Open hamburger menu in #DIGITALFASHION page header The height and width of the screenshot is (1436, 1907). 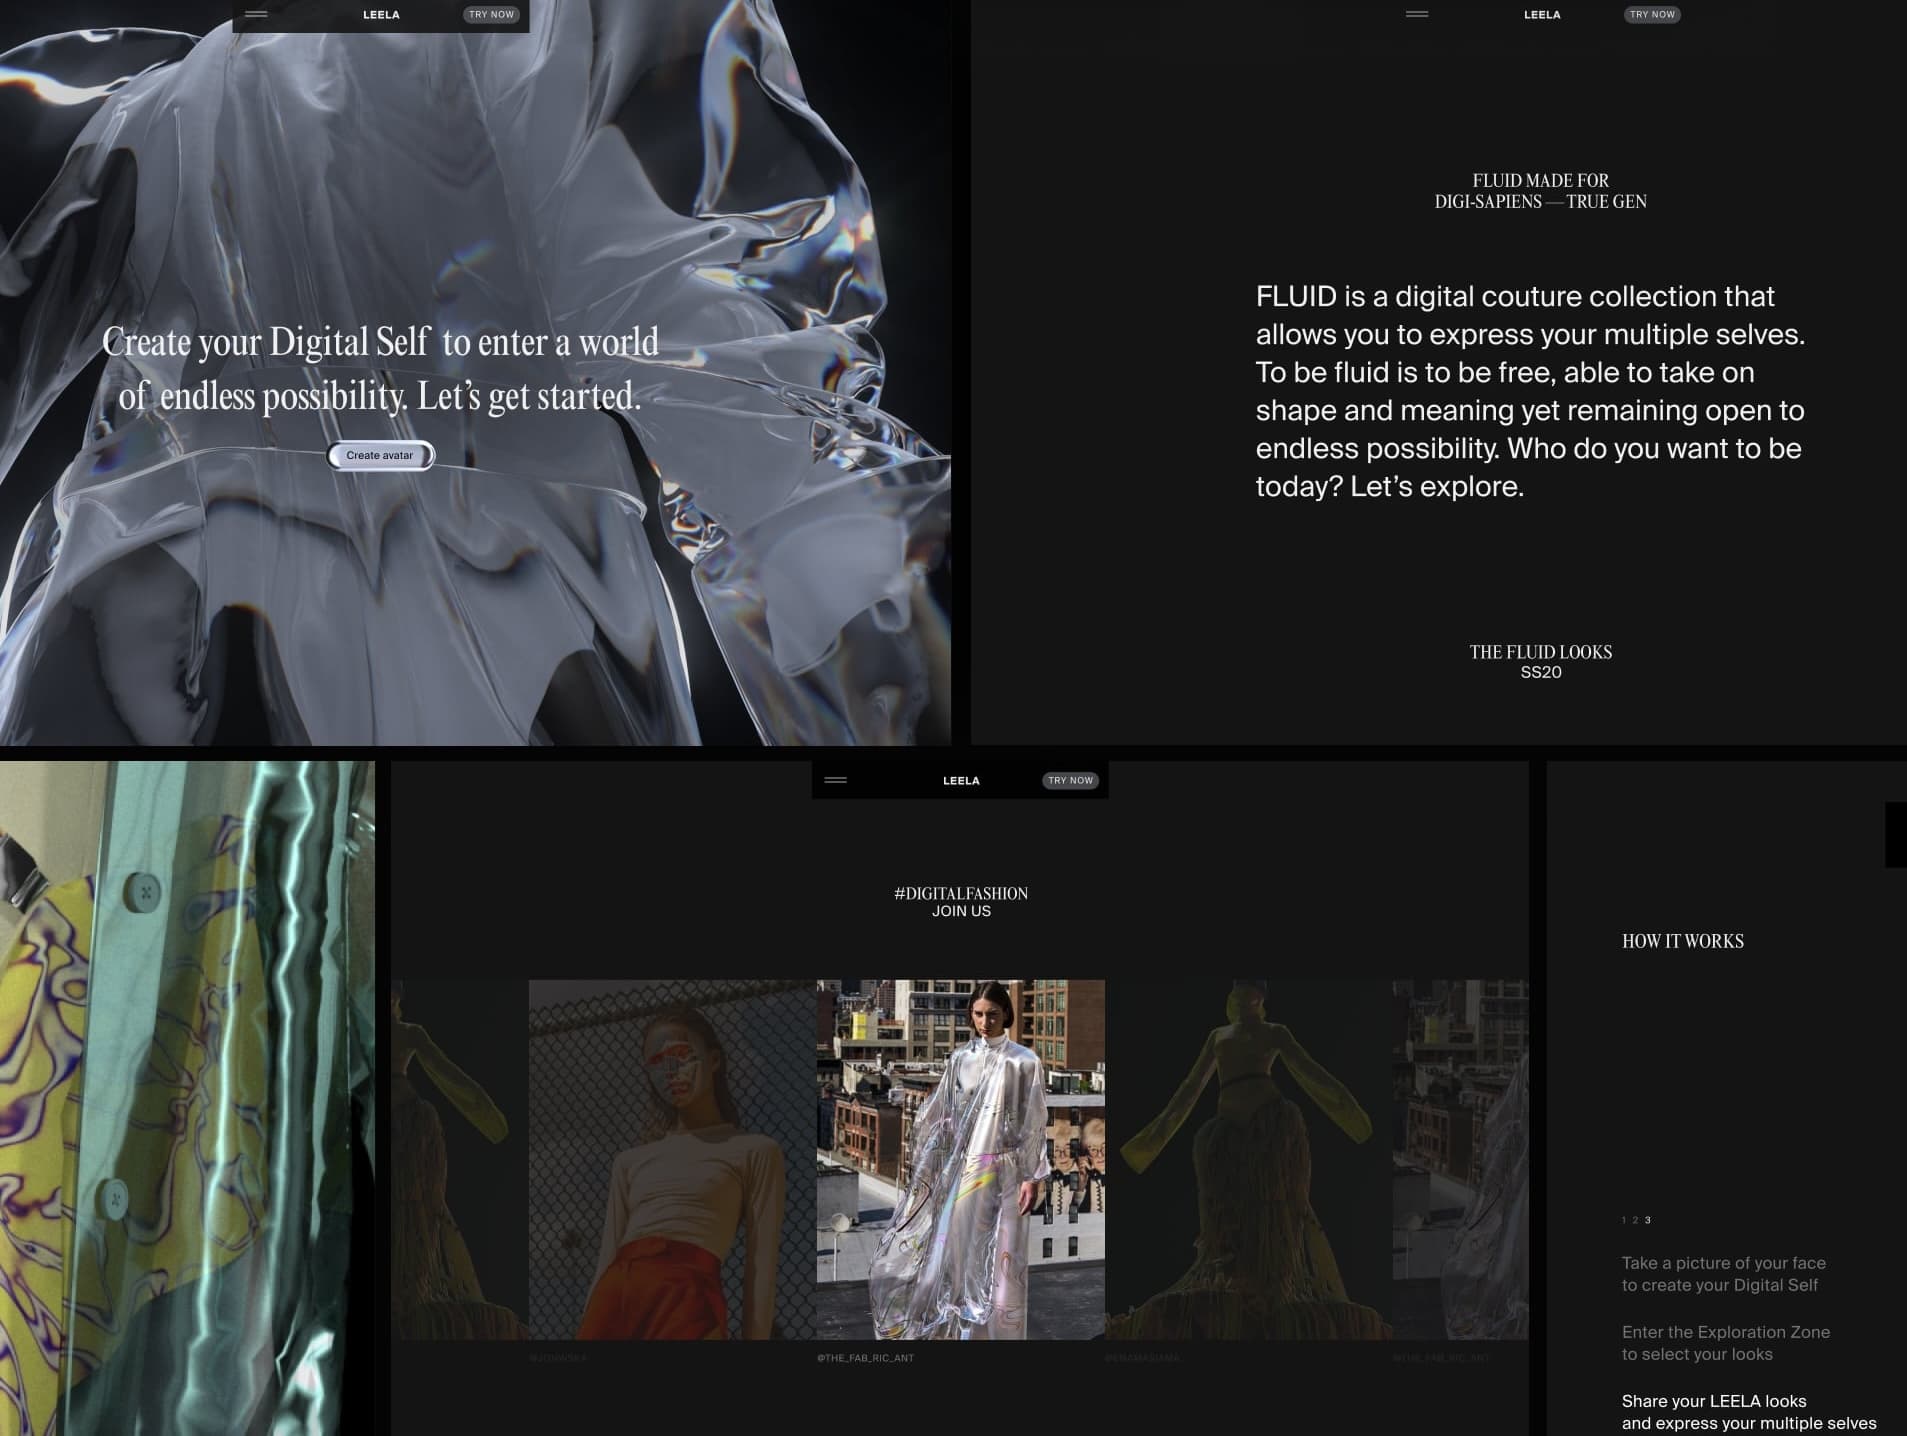(836, 780)
